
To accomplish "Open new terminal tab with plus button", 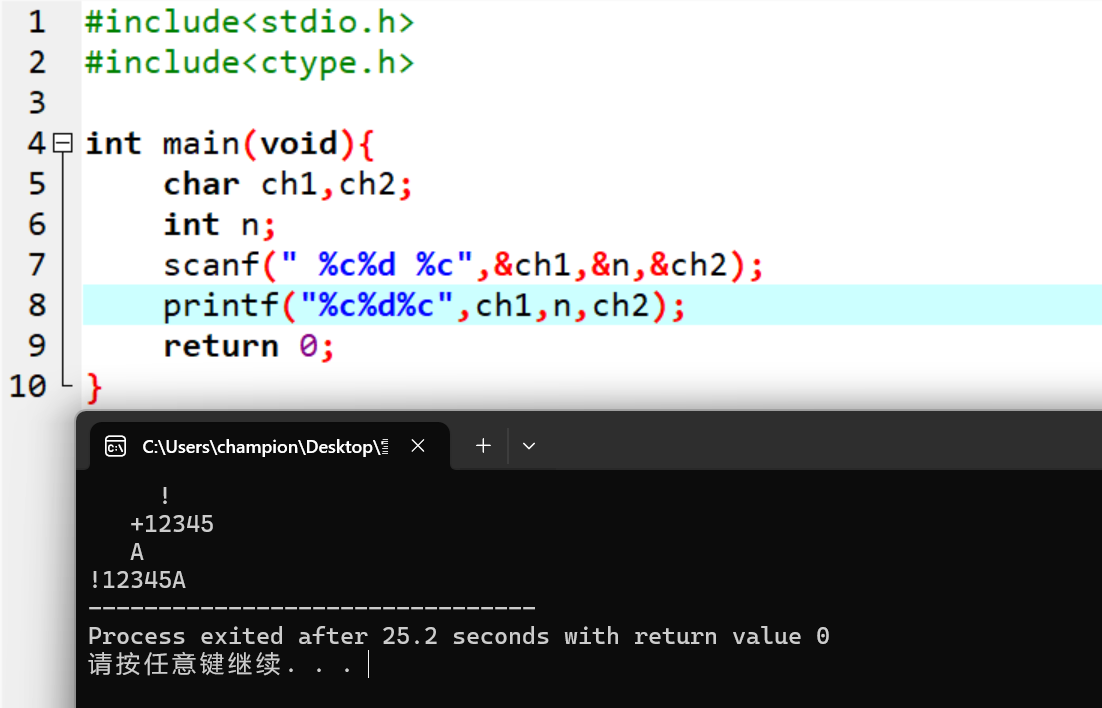I will point(483,446).
